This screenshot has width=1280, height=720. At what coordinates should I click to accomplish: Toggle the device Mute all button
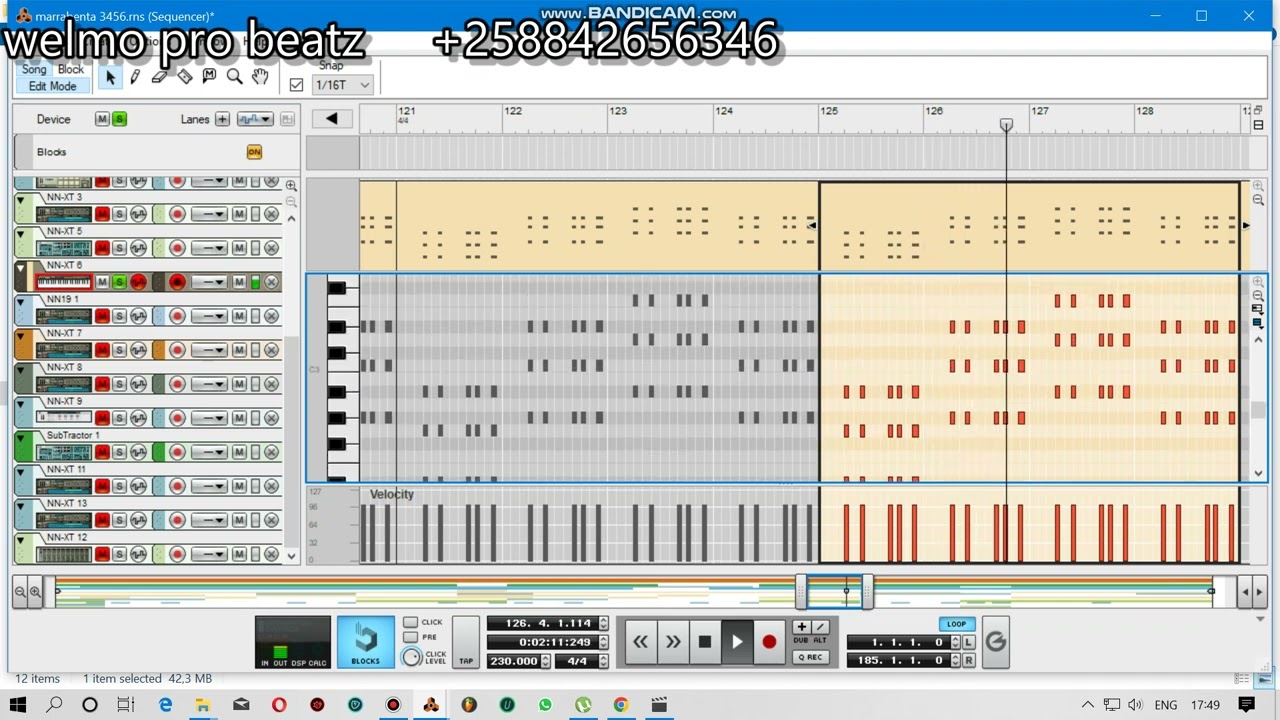102,119
